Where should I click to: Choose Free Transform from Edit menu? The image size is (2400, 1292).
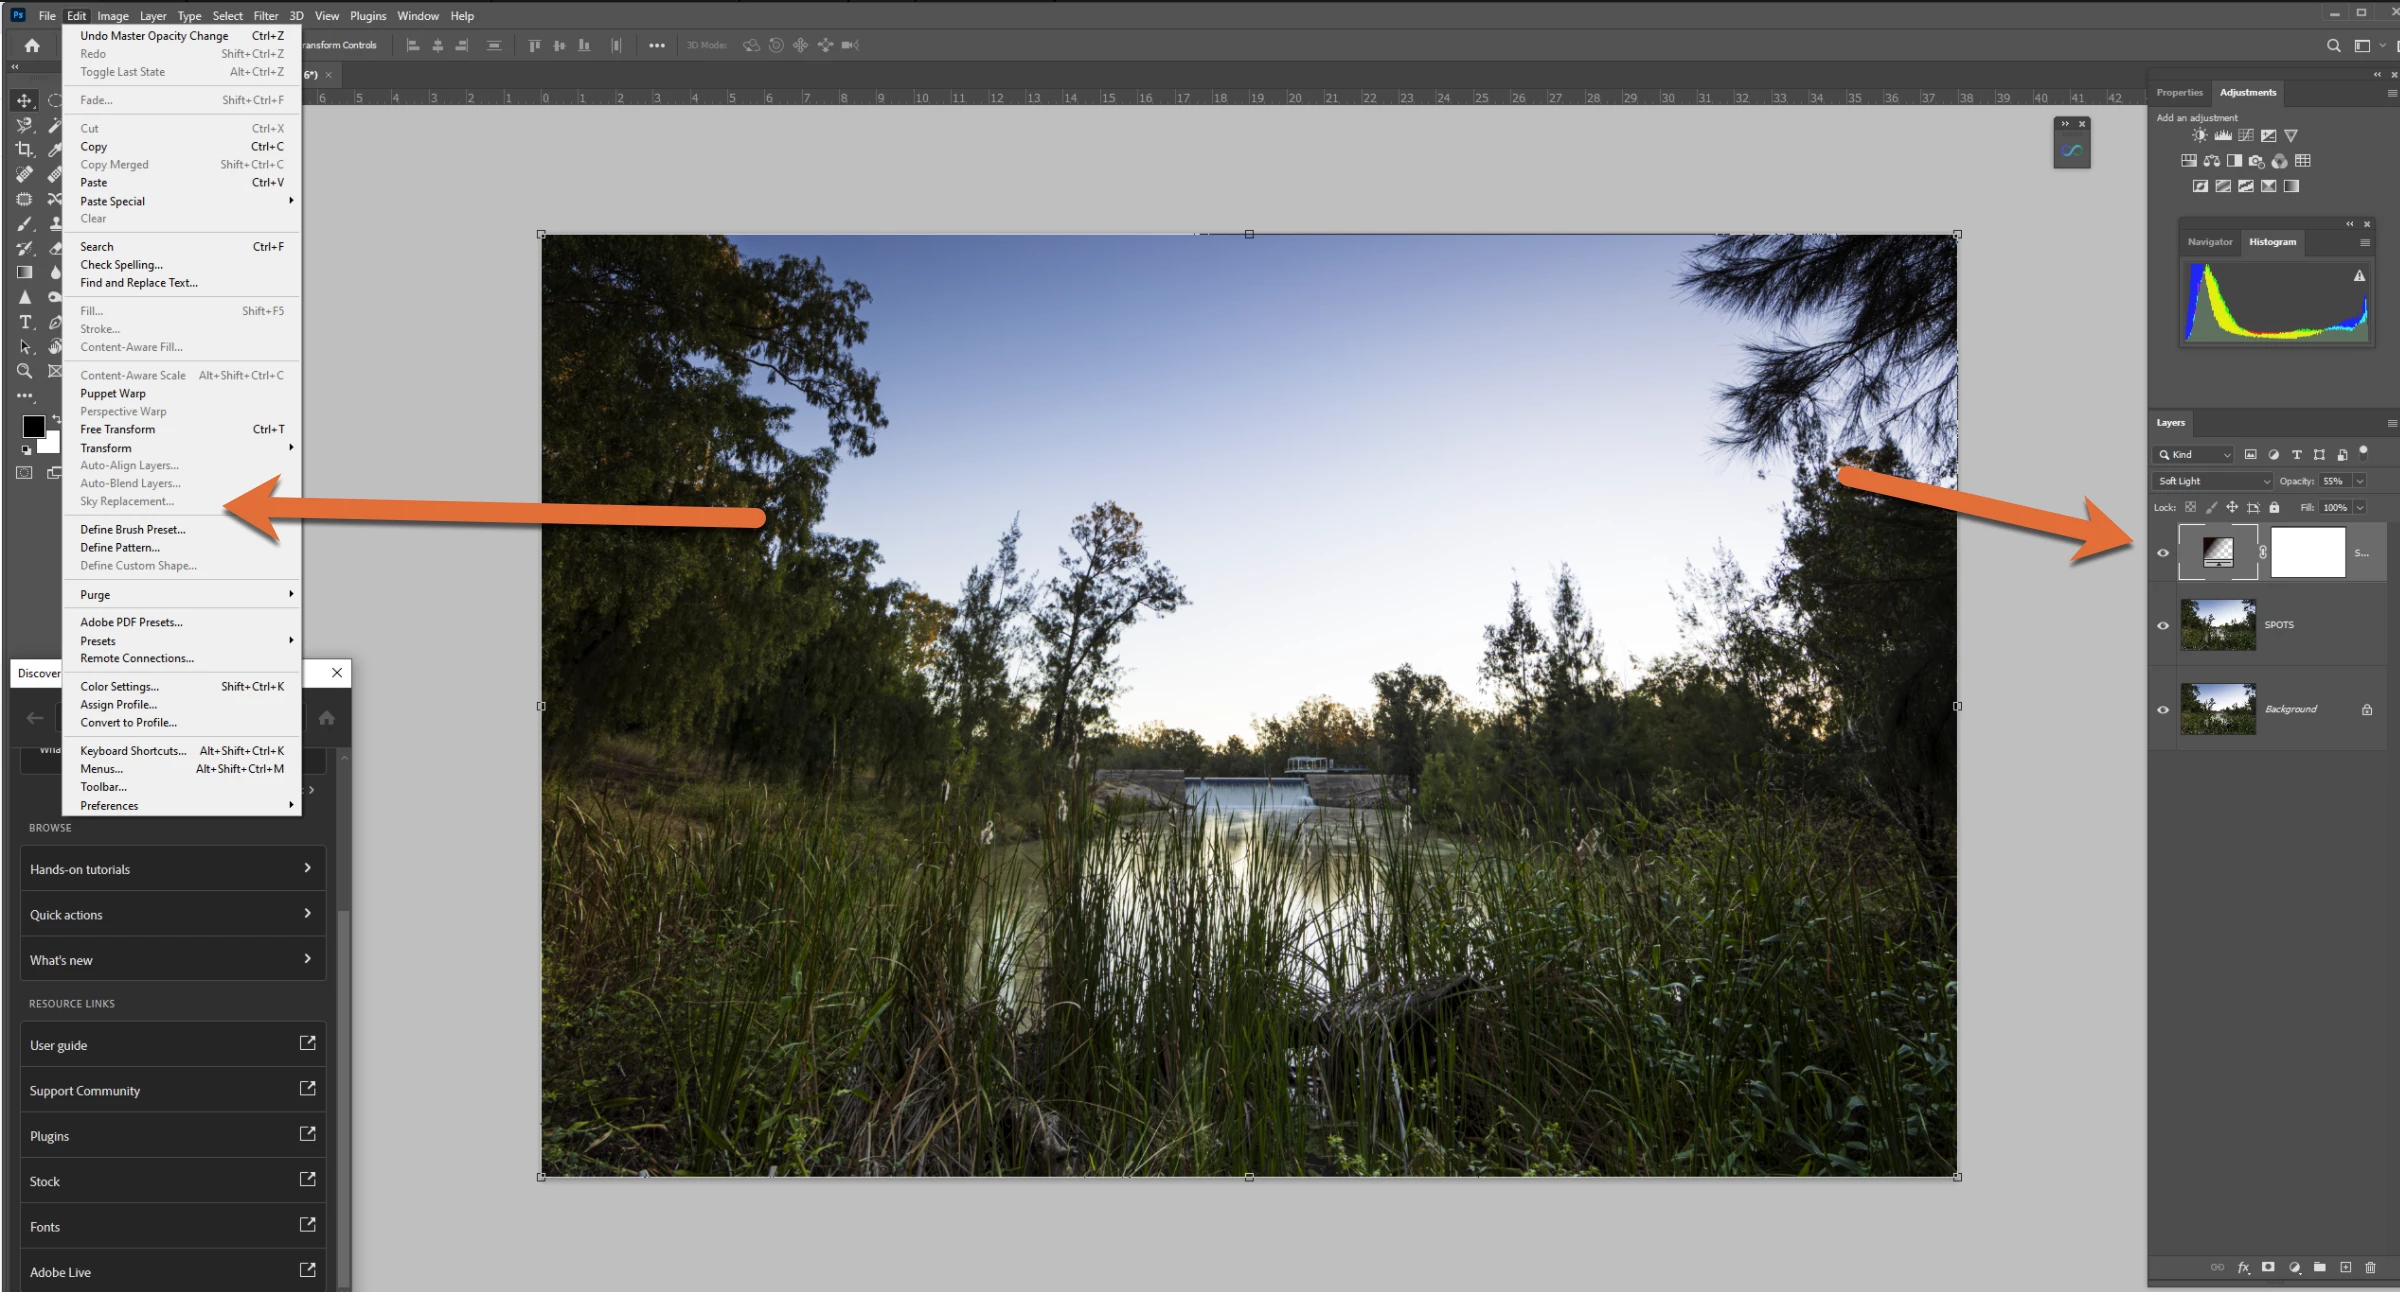(x=118, y=430)
